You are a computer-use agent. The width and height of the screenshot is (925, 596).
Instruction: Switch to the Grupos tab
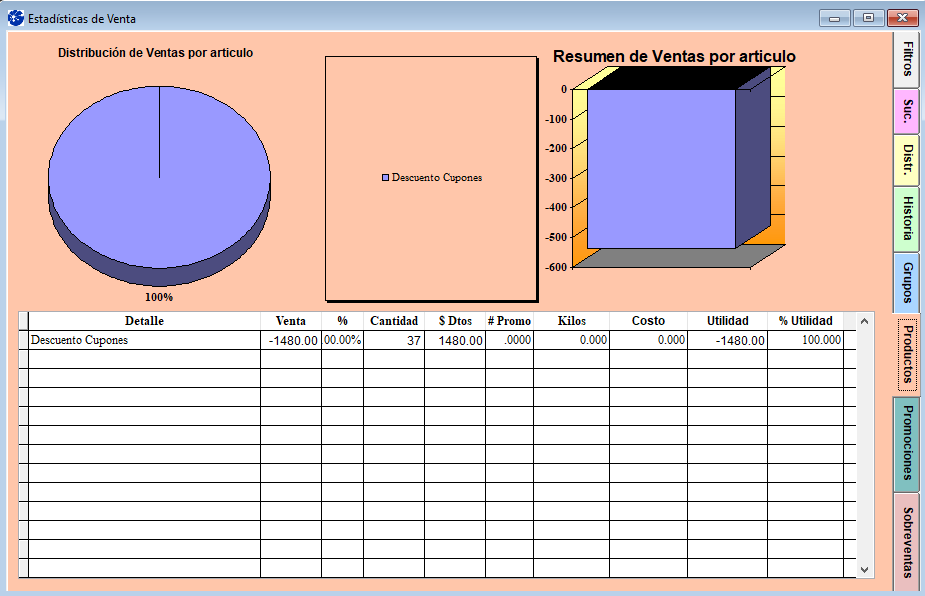click(907, 282)
